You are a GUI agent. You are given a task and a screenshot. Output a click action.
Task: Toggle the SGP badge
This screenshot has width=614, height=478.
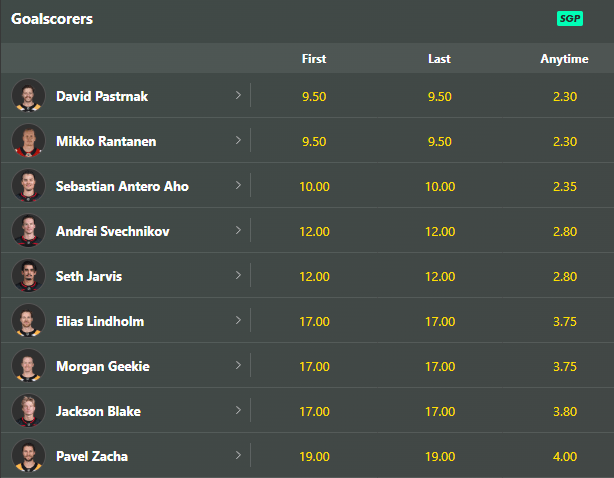coord(570,19)
